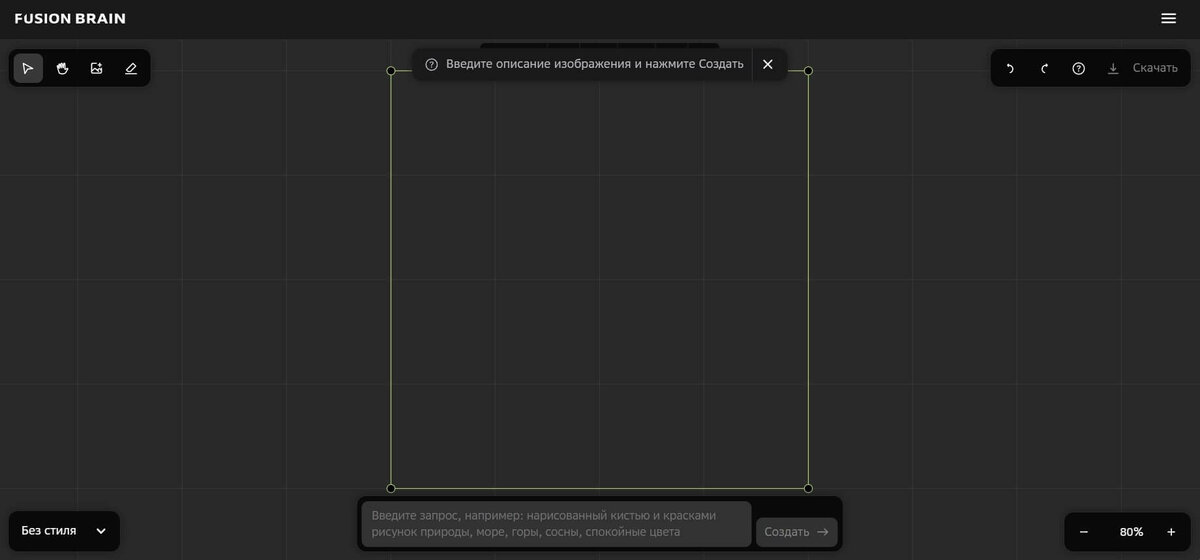Click the bottom-right canvas frame handle
The height and width of the screenshot is (560, 1200).
[x=808, y=488]
